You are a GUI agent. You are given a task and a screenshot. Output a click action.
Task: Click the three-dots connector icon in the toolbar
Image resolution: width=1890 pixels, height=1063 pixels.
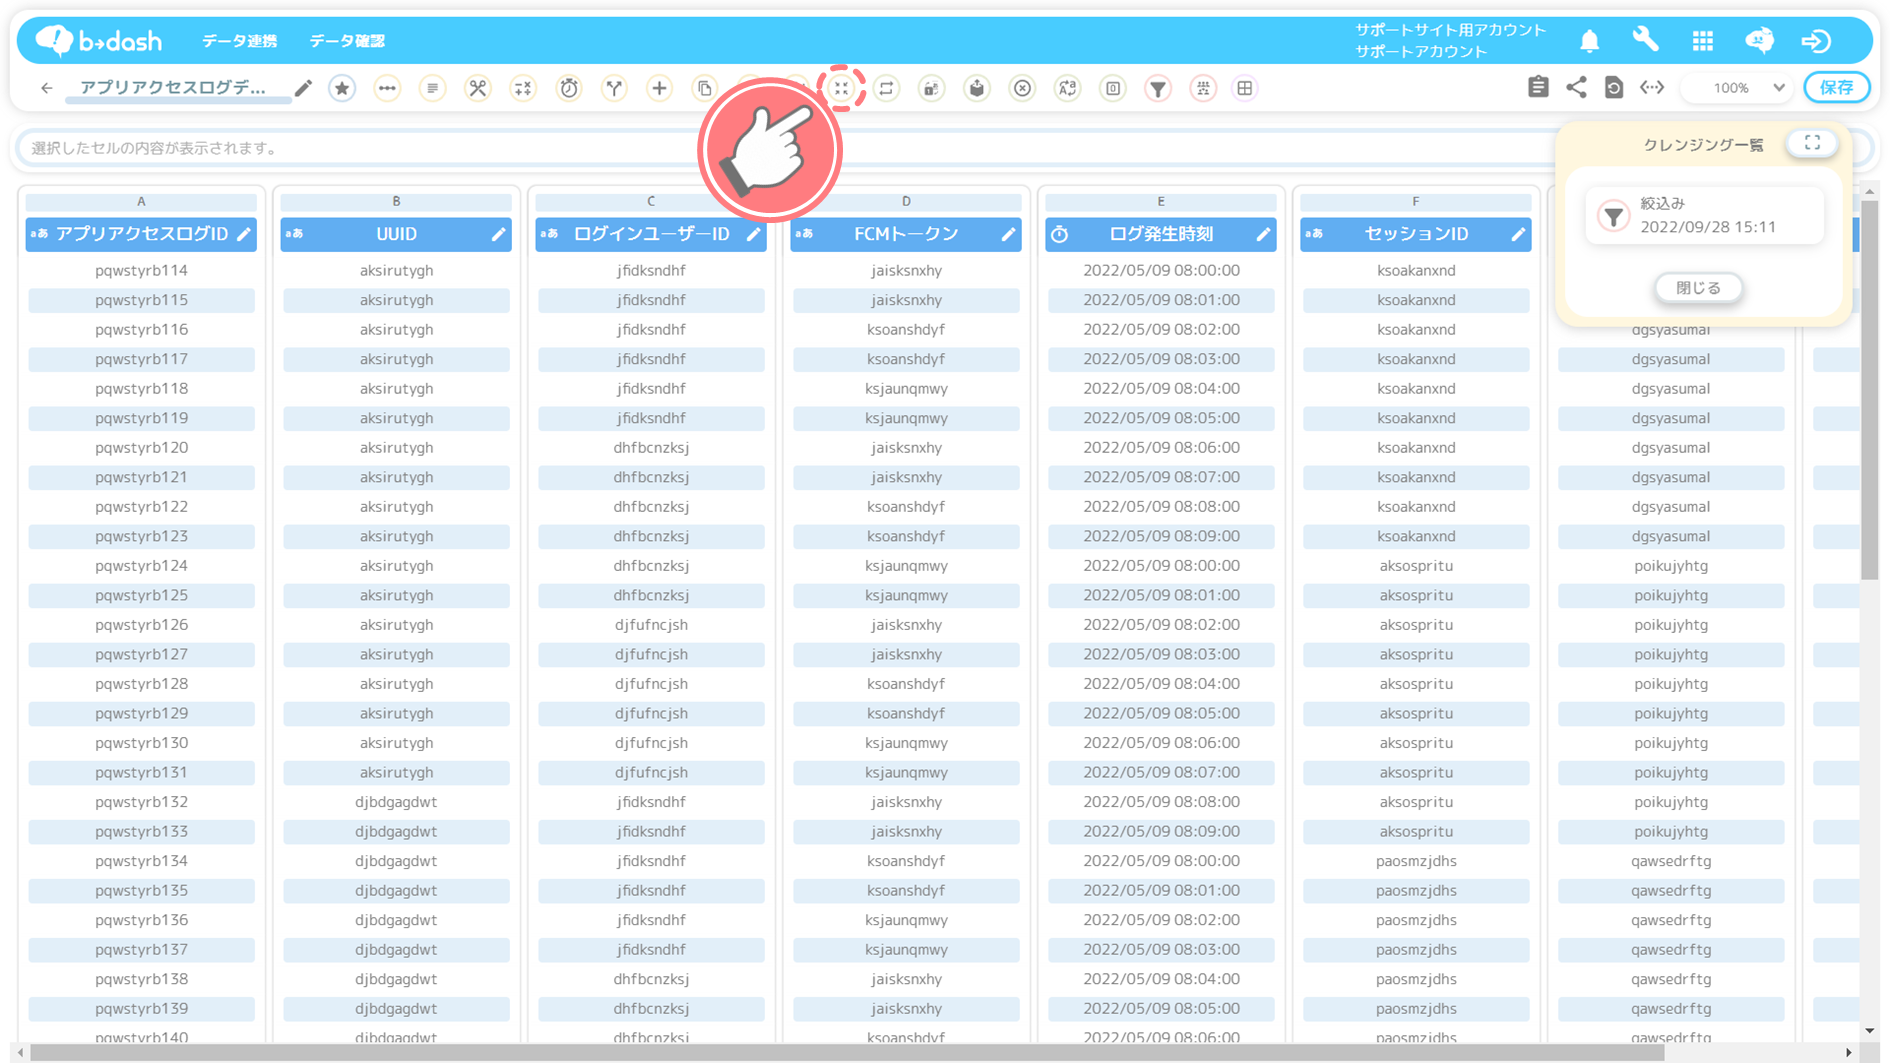[387, 88]
